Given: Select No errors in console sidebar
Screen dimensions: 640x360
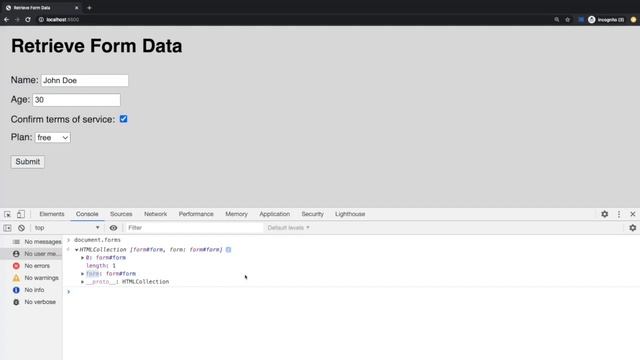Looking at the screenshot, I should pos(31,266).
